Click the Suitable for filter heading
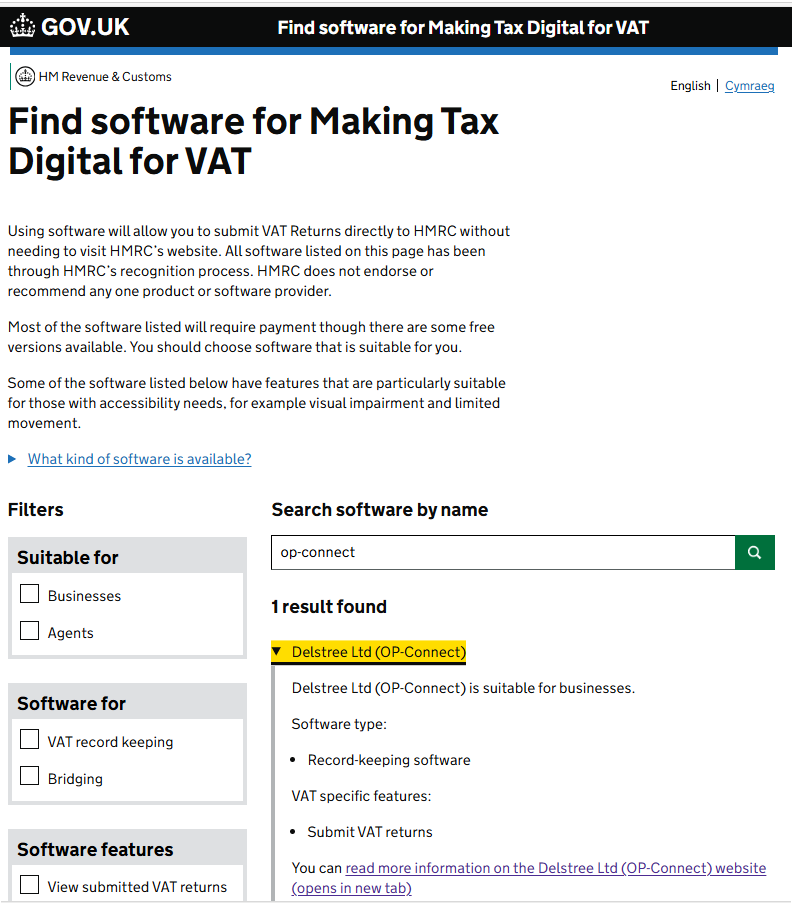The width and height of the screenshot is (792, 910). [x=68, y=558]
